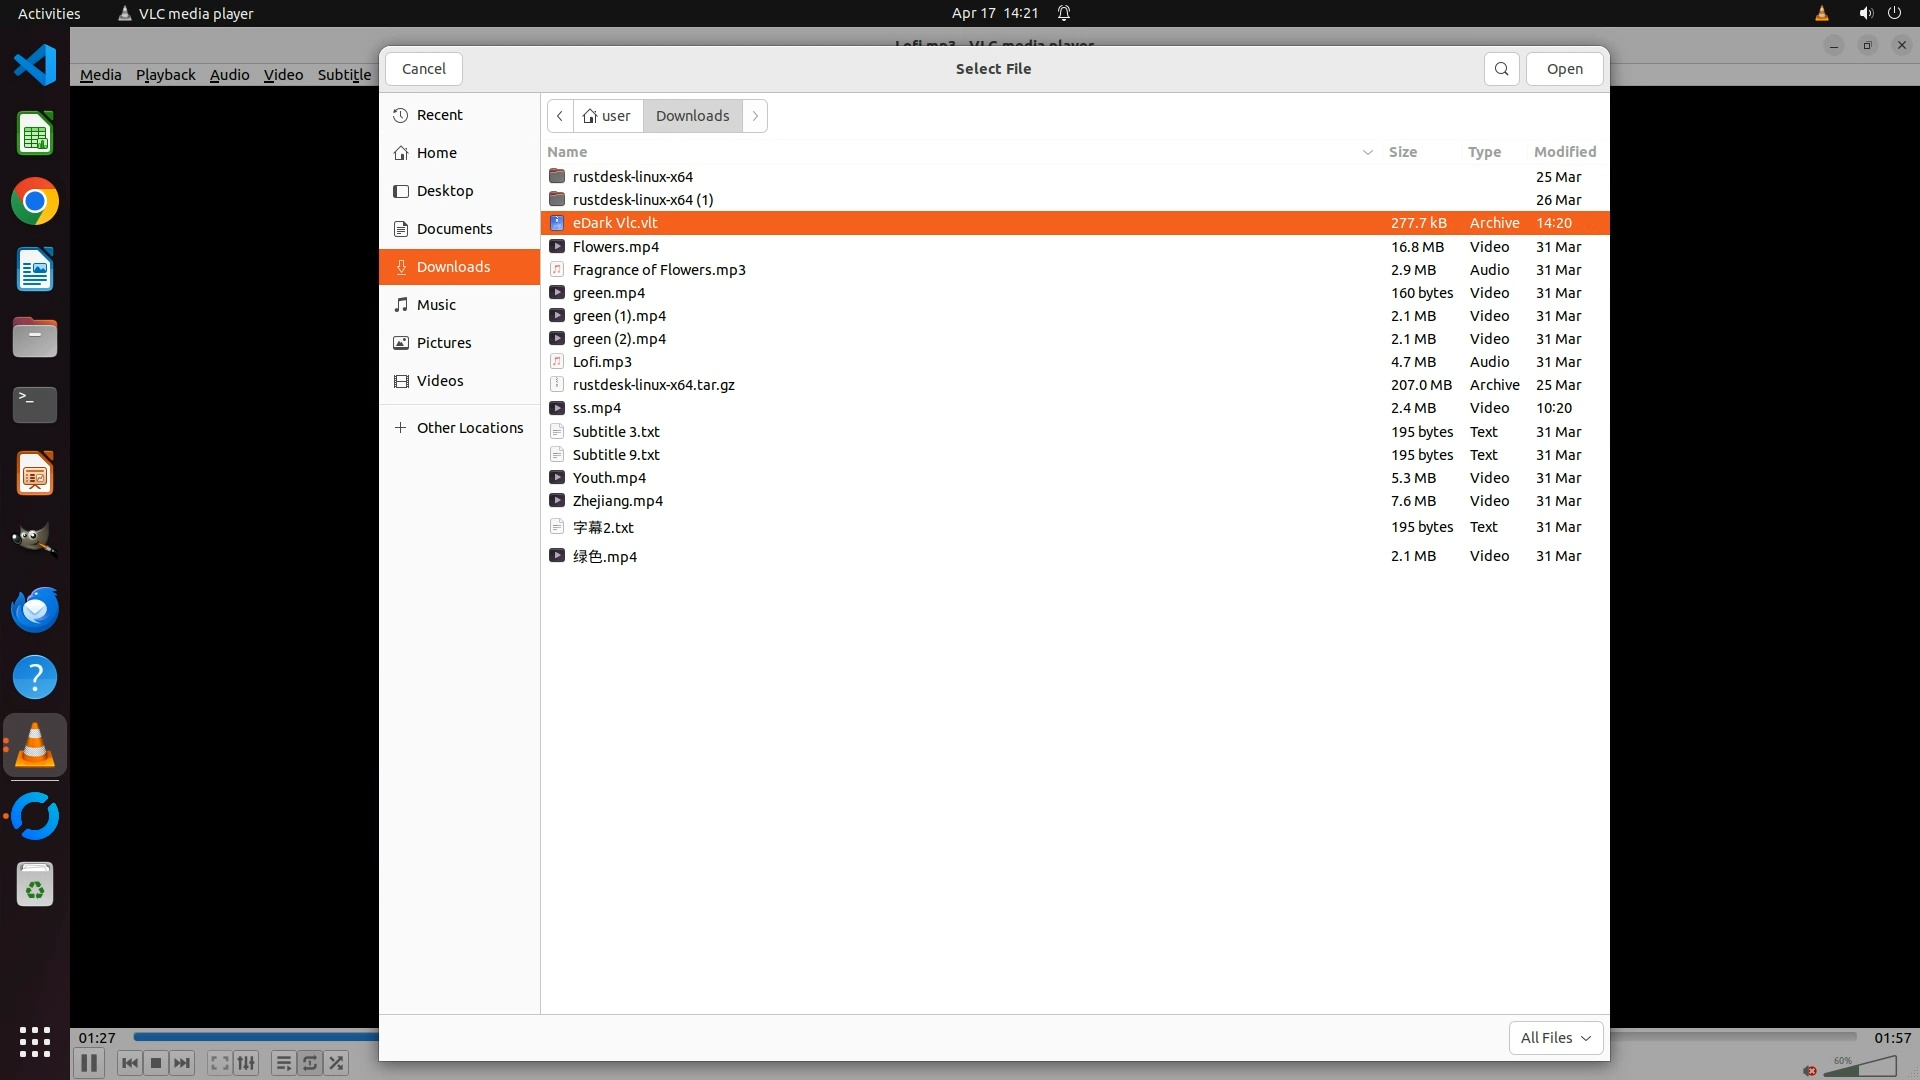Toggle shuffle playback in VLC controls
This screenshot has height=1080, width=1920.
[x=337, y=1063]
